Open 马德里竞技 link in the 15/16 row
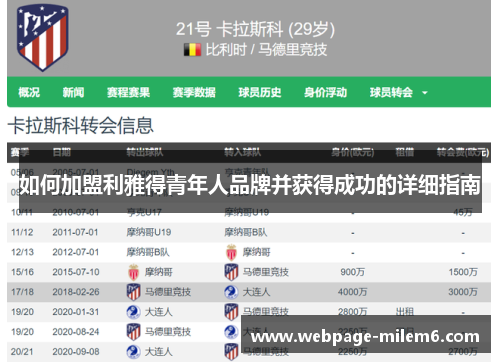Viewport: 500px width, 362px height. (266, 272)
